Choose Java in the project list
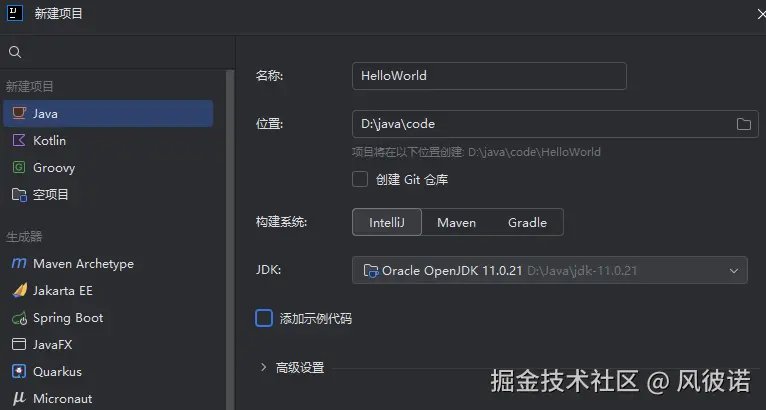Screen dimensions: 766x410 108,113
